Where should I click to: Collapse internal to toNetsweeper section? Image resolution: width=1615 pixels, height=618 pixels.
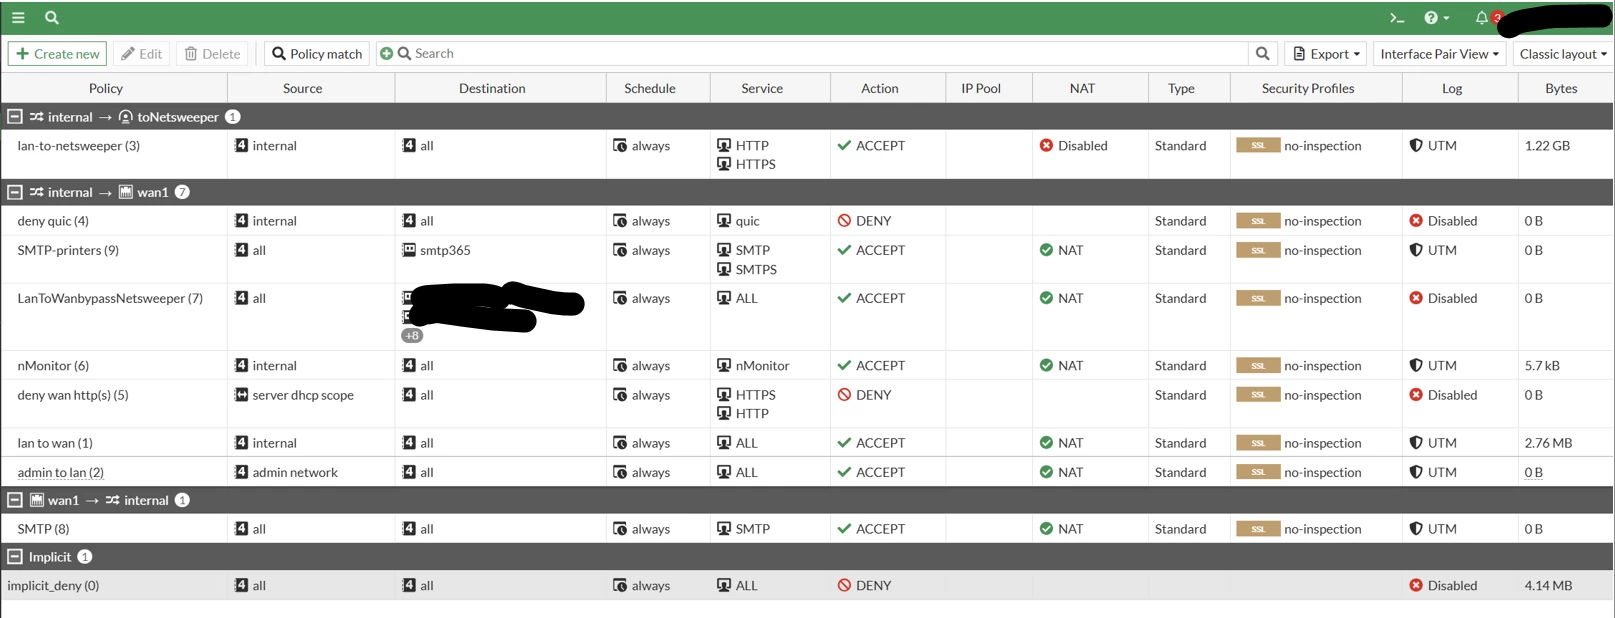(15, 117)
